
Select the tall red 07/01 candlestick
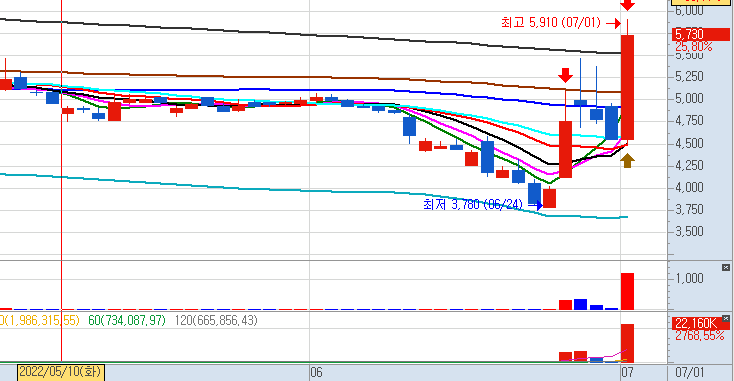point(627,87)
